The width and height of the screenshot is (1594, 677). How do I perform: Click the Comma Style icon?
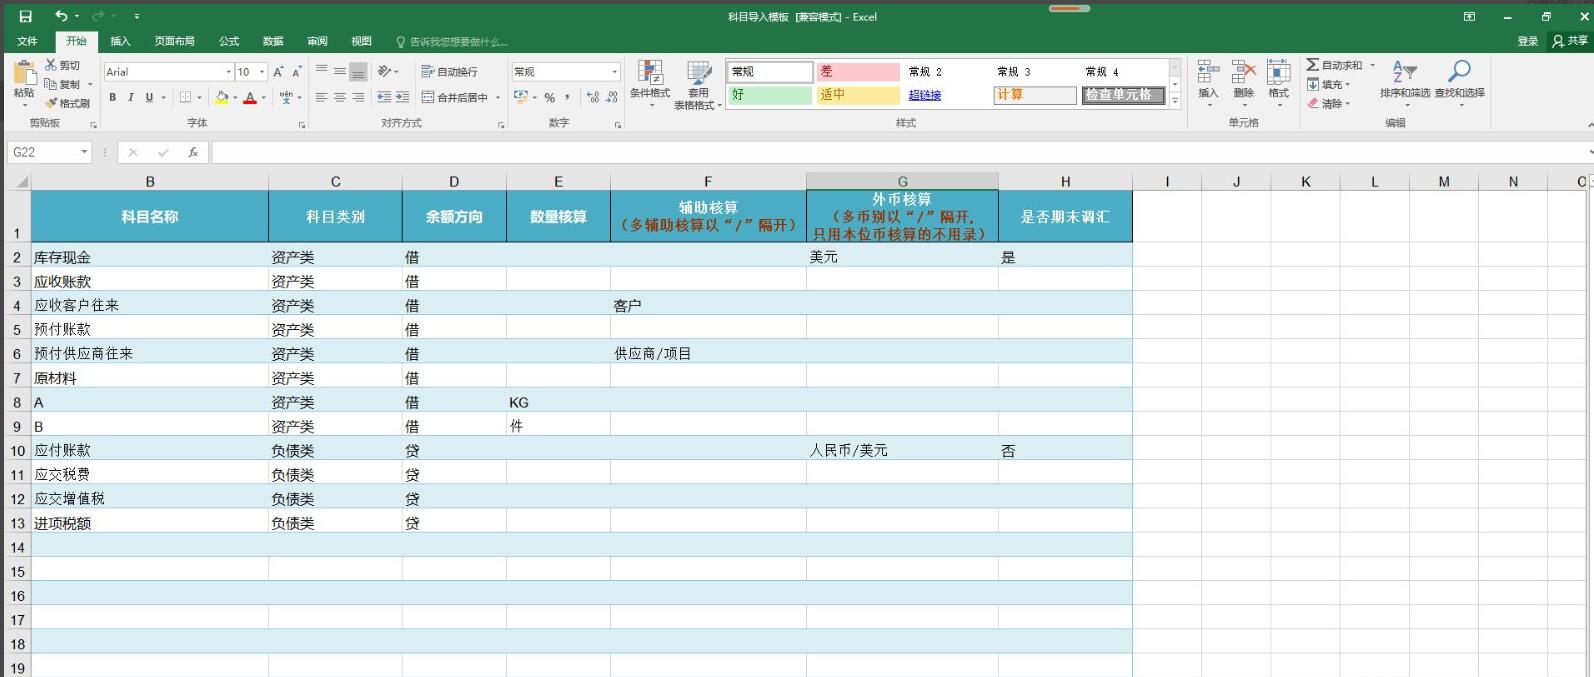567,97
